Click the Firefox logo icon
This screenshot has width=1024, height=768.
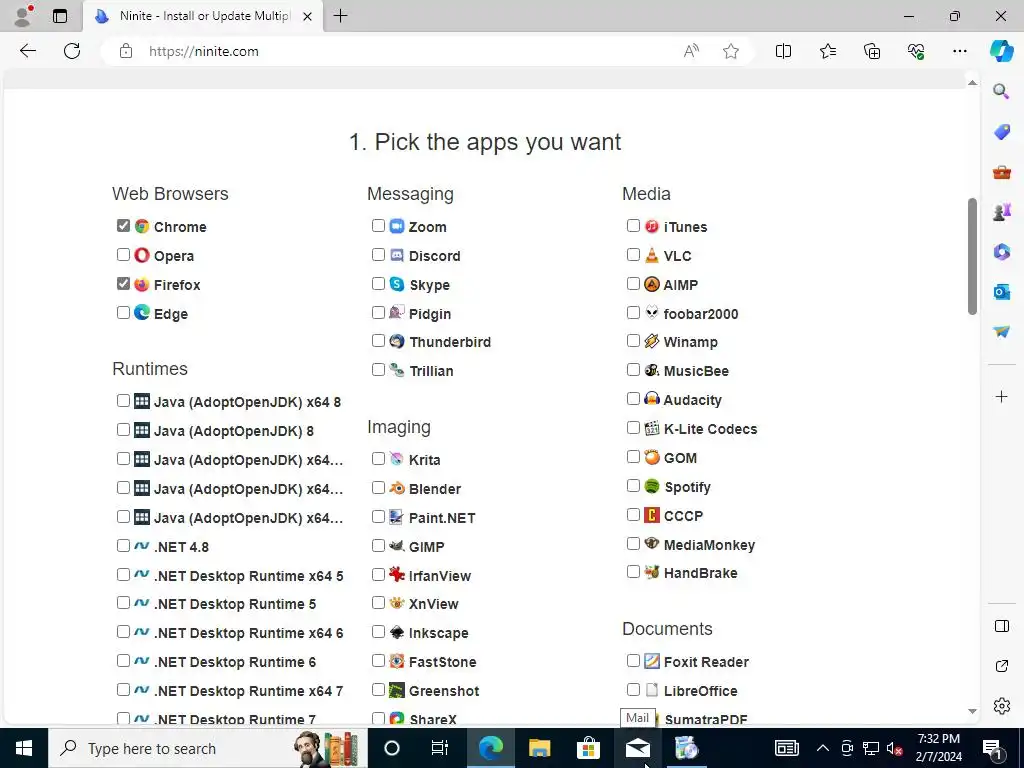click(x=142, y=284)
